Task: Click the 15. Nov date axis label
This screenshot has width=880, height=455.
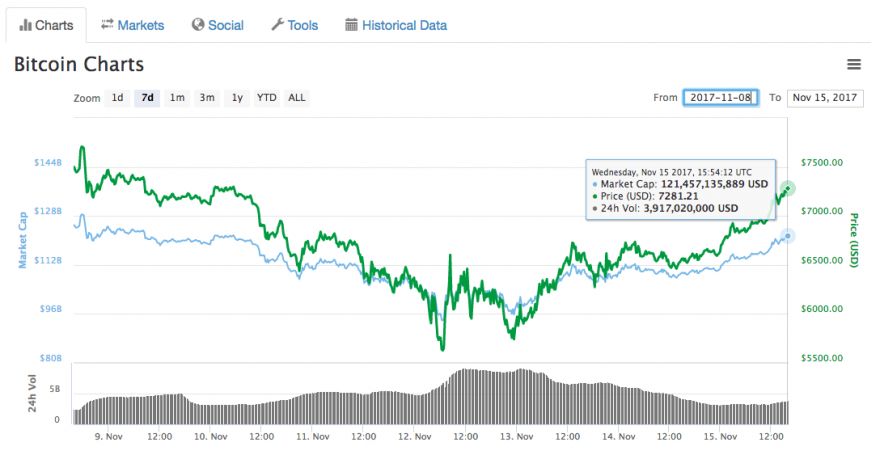Action: 720,436
